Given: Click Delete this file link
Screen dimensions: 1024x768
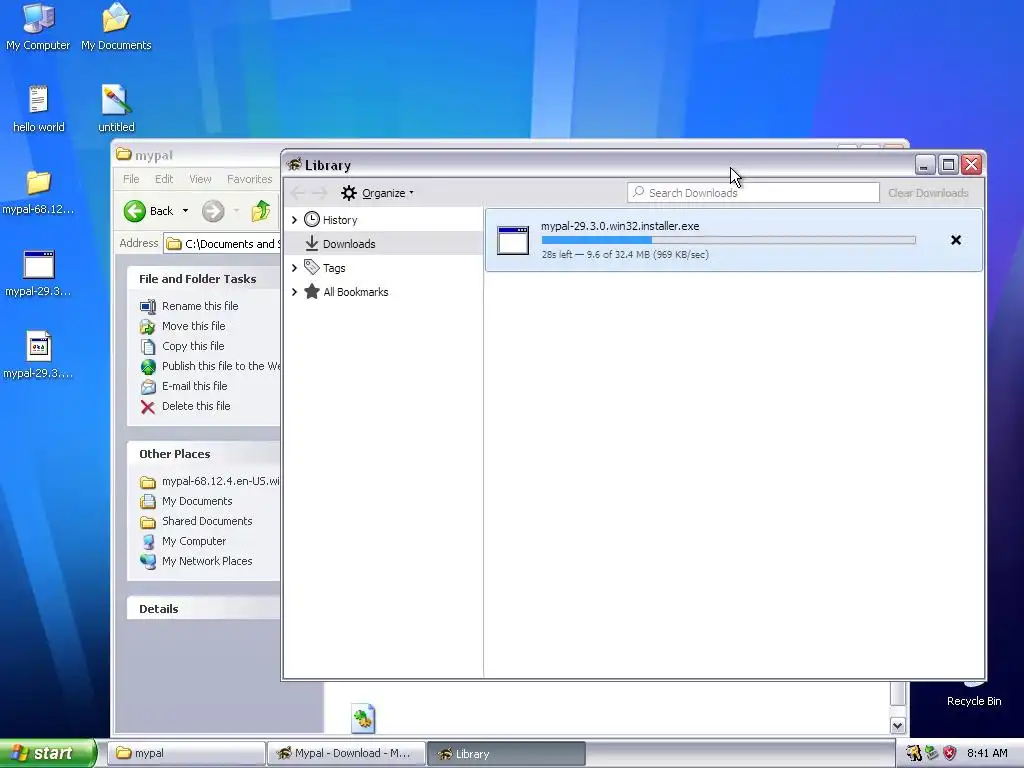Looking at the screenshot, I should coord(196,406).
